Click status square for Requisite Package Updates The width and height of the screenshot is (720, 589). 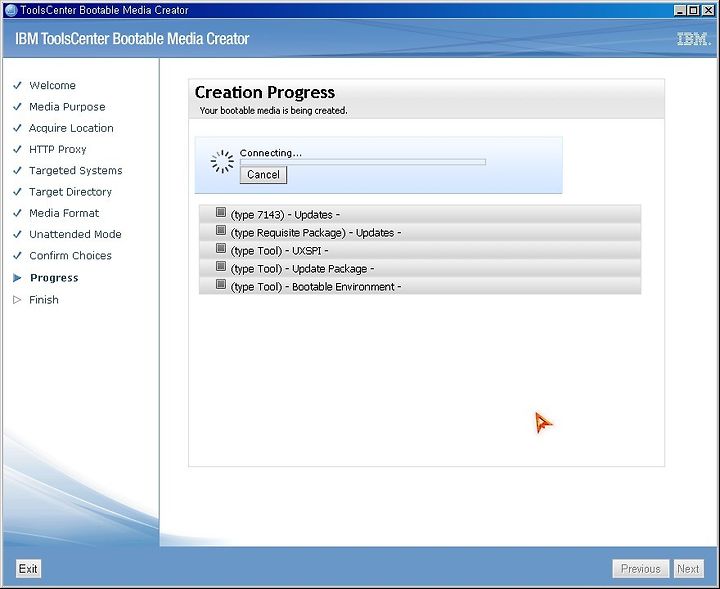coord(221,230)
